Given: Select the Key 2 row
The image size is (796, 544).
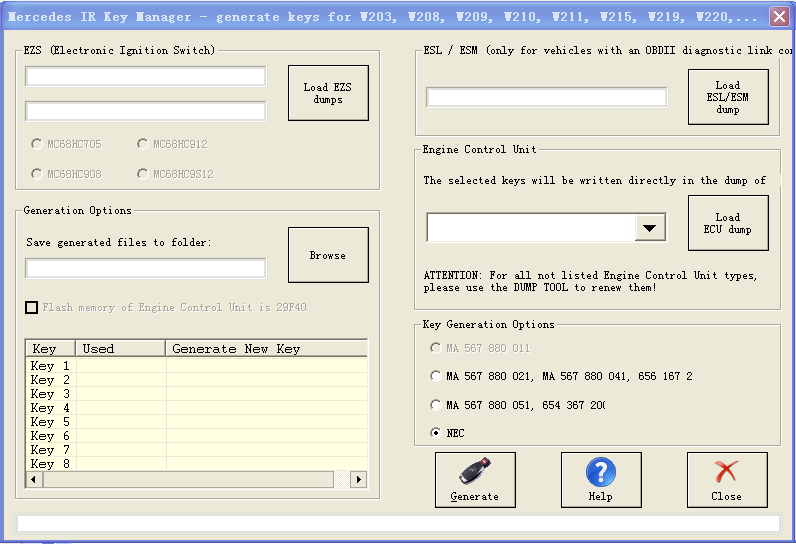Looking at the screenshot, I should 196,380.
